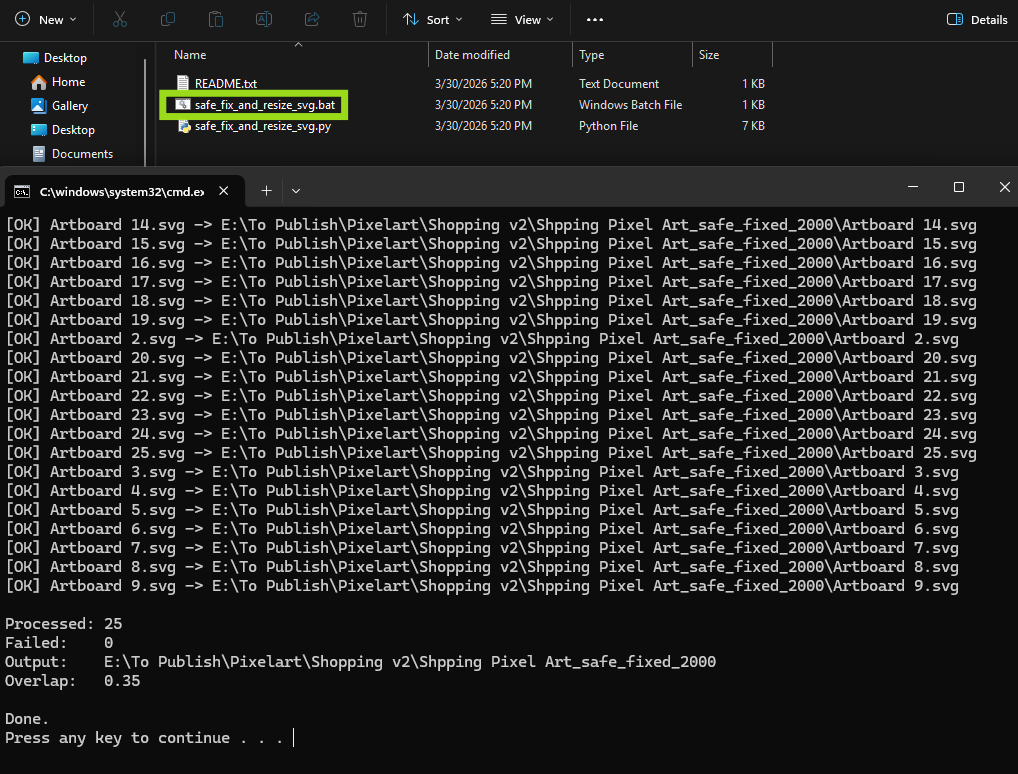Toggle the Details pane button
Screen dimensions: 1018x774
click(x=977, y=19)
